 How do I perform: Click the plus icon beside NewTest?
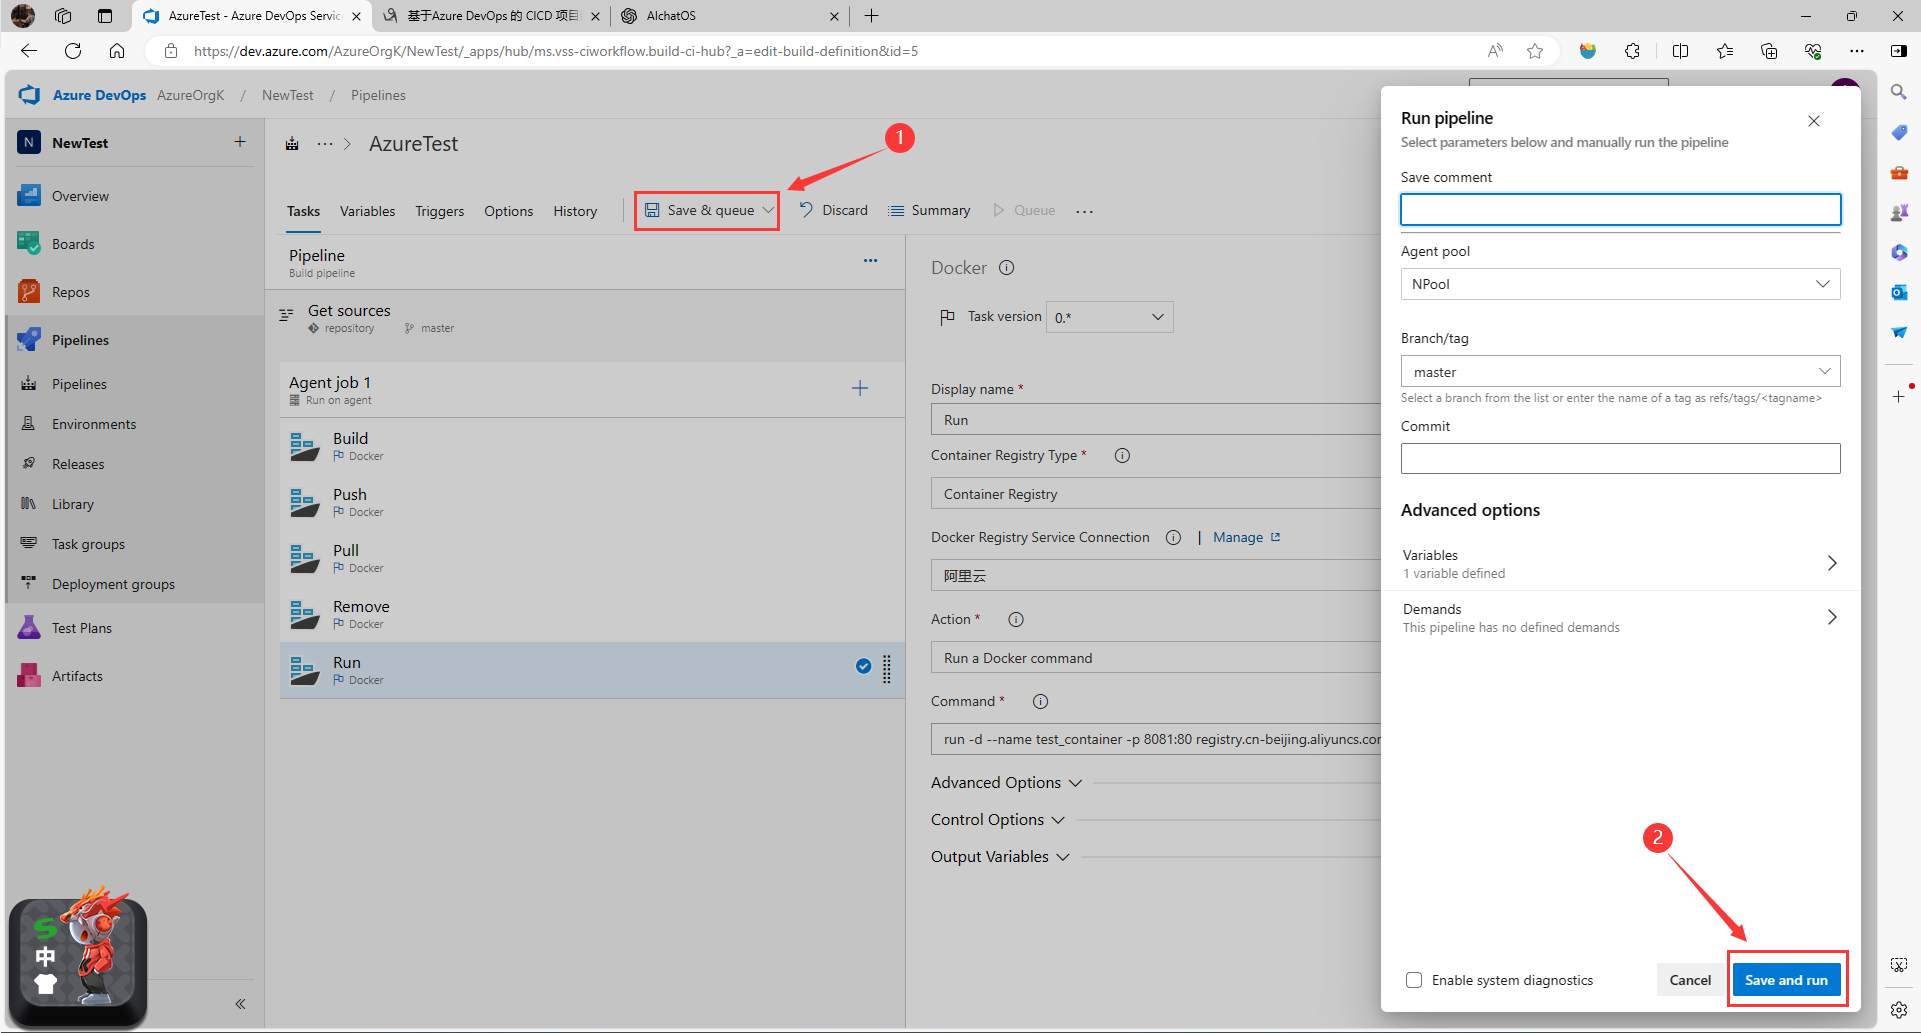click(x=240, y=142)
